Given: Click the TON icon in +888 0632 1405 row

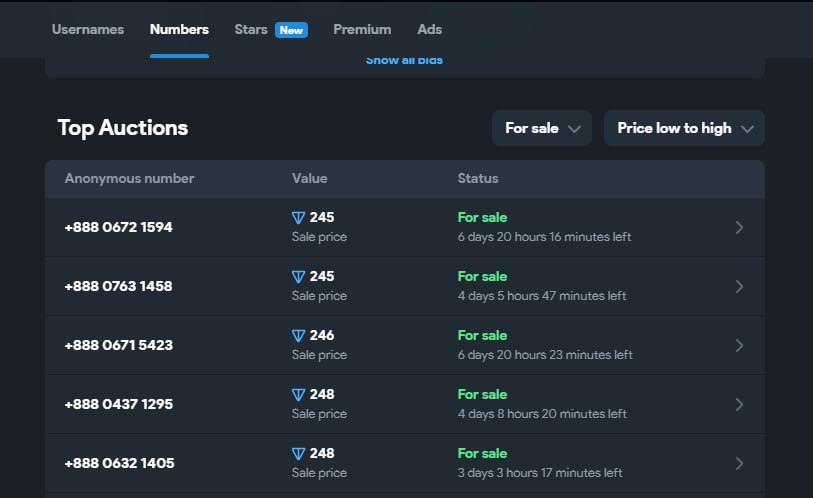Looking at the screenshot, I should [298, 454].
